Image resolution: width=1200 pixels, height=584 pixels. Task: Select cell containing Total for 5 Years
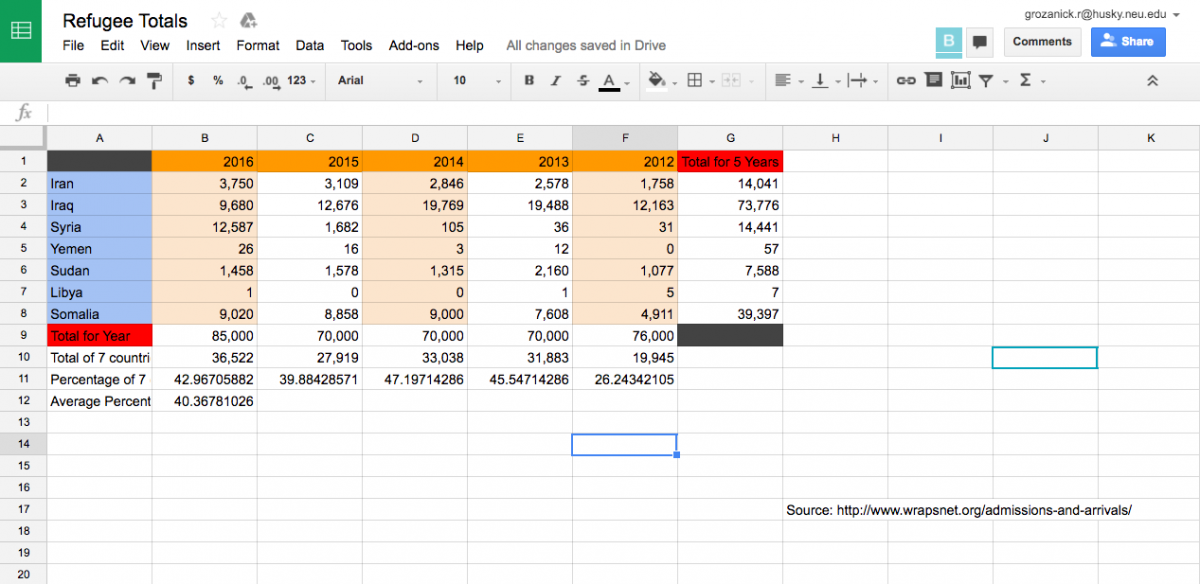click(x=730, y=161)
